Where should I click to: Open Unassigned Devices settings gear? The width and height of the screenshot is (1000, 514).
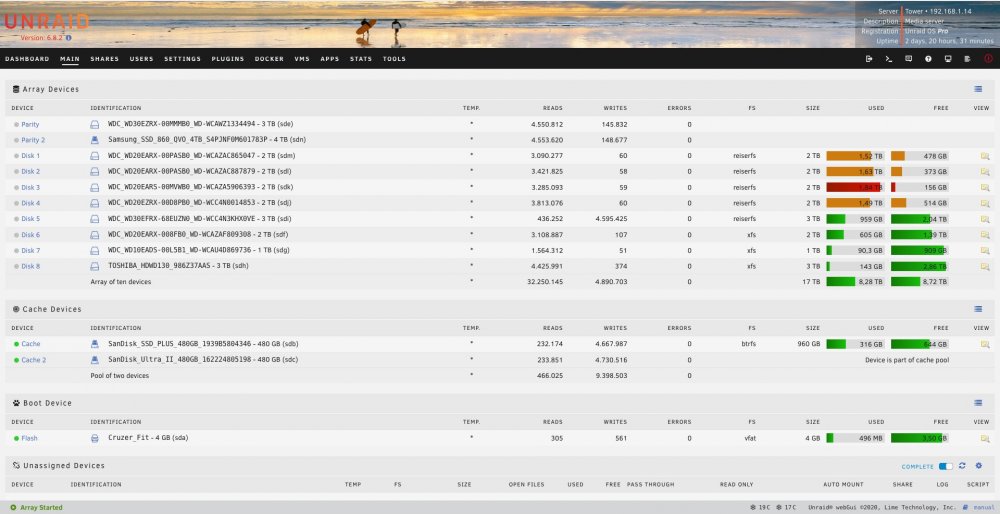[x=978, y=466]
